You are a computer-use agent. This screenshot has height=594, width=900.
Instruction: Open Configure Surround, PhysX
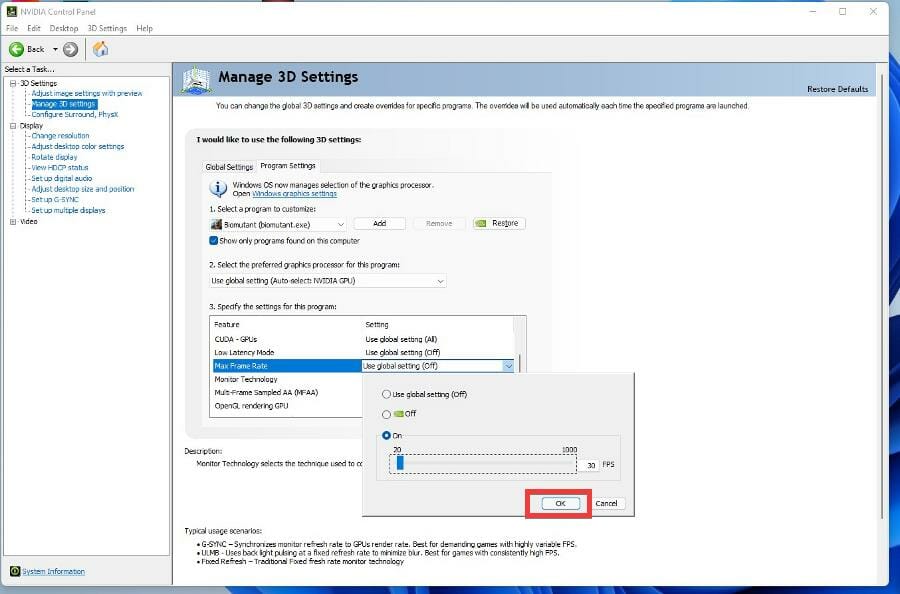pos(75,114)
